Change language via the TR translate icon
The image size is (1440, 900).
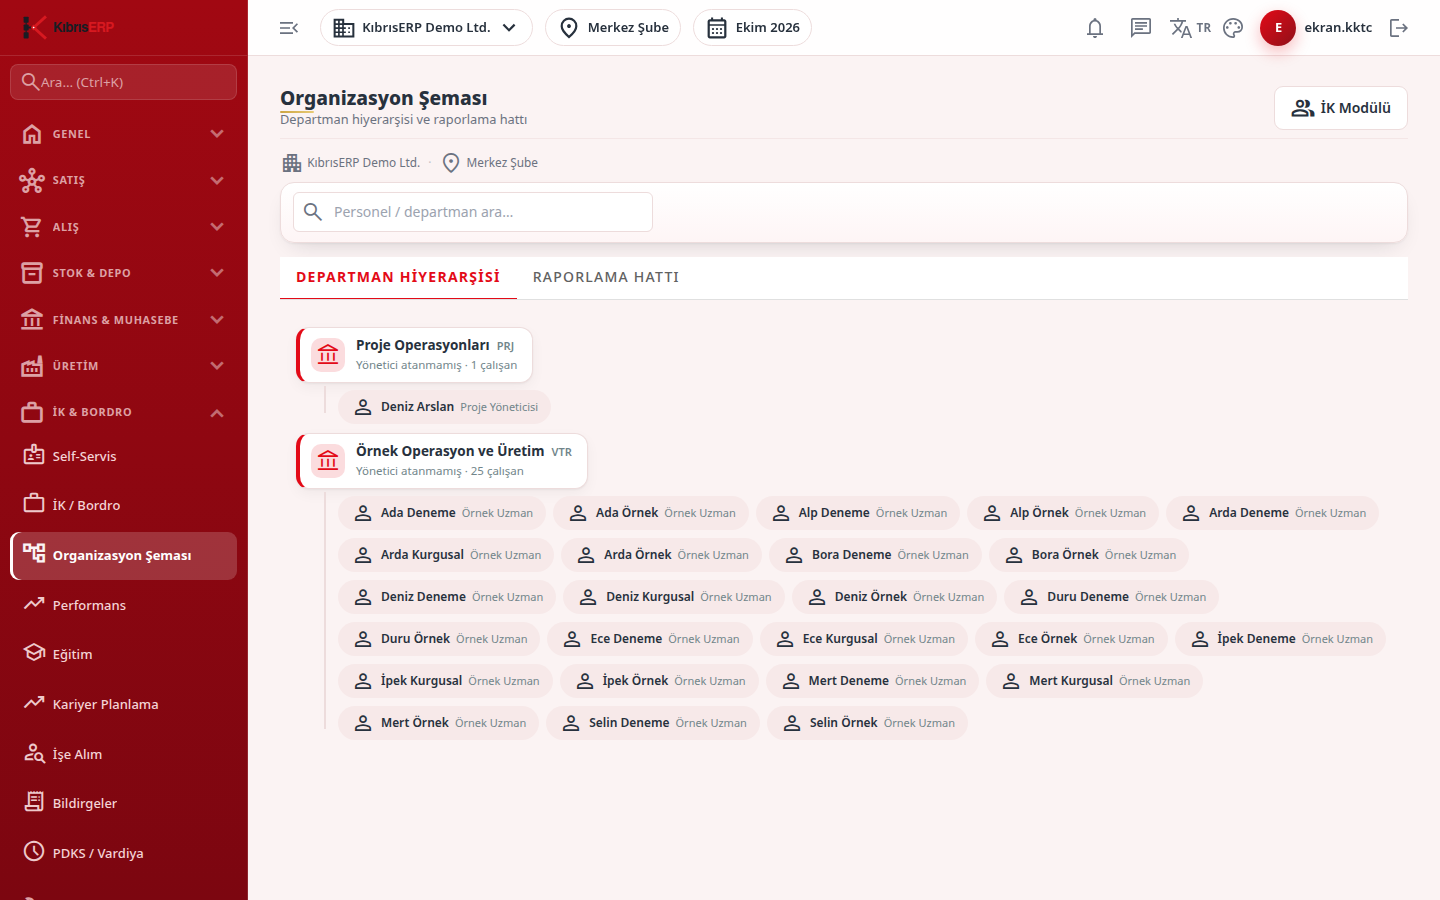click(1190, 28)
